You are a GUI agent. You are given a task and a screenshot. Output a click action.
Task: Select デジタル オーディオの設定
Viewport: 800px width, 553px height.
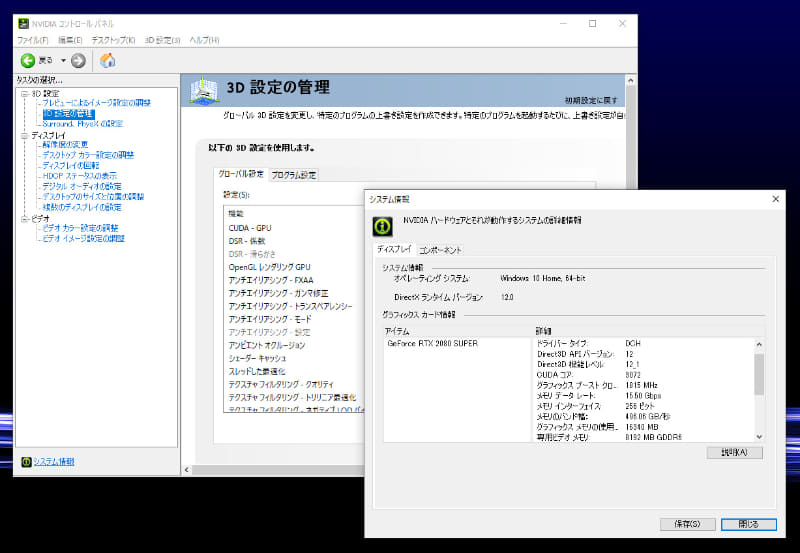(82, 186)
